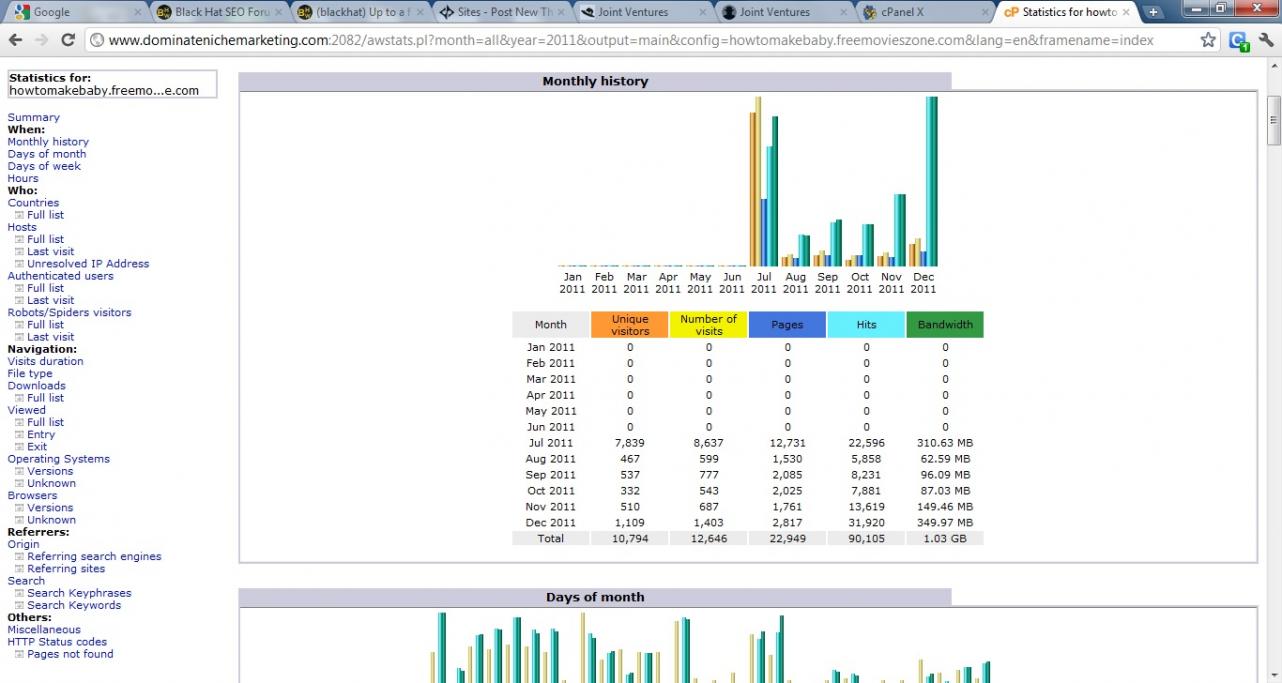This screenshot has width=1282, height=683.
Task: Switch to first Joint Ventures tab
Action: tap(645, 13)
